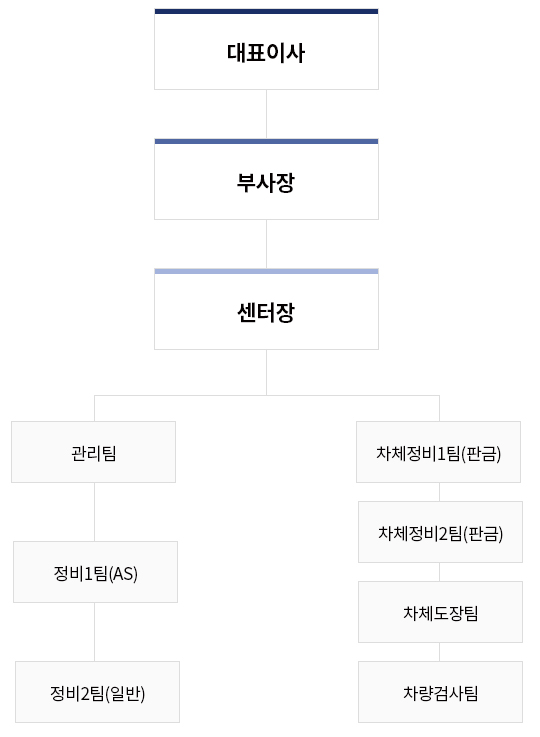Click the vertical line directly below 센터장 box
Screen dimensions: 540x737
click(x=266, y=372)
